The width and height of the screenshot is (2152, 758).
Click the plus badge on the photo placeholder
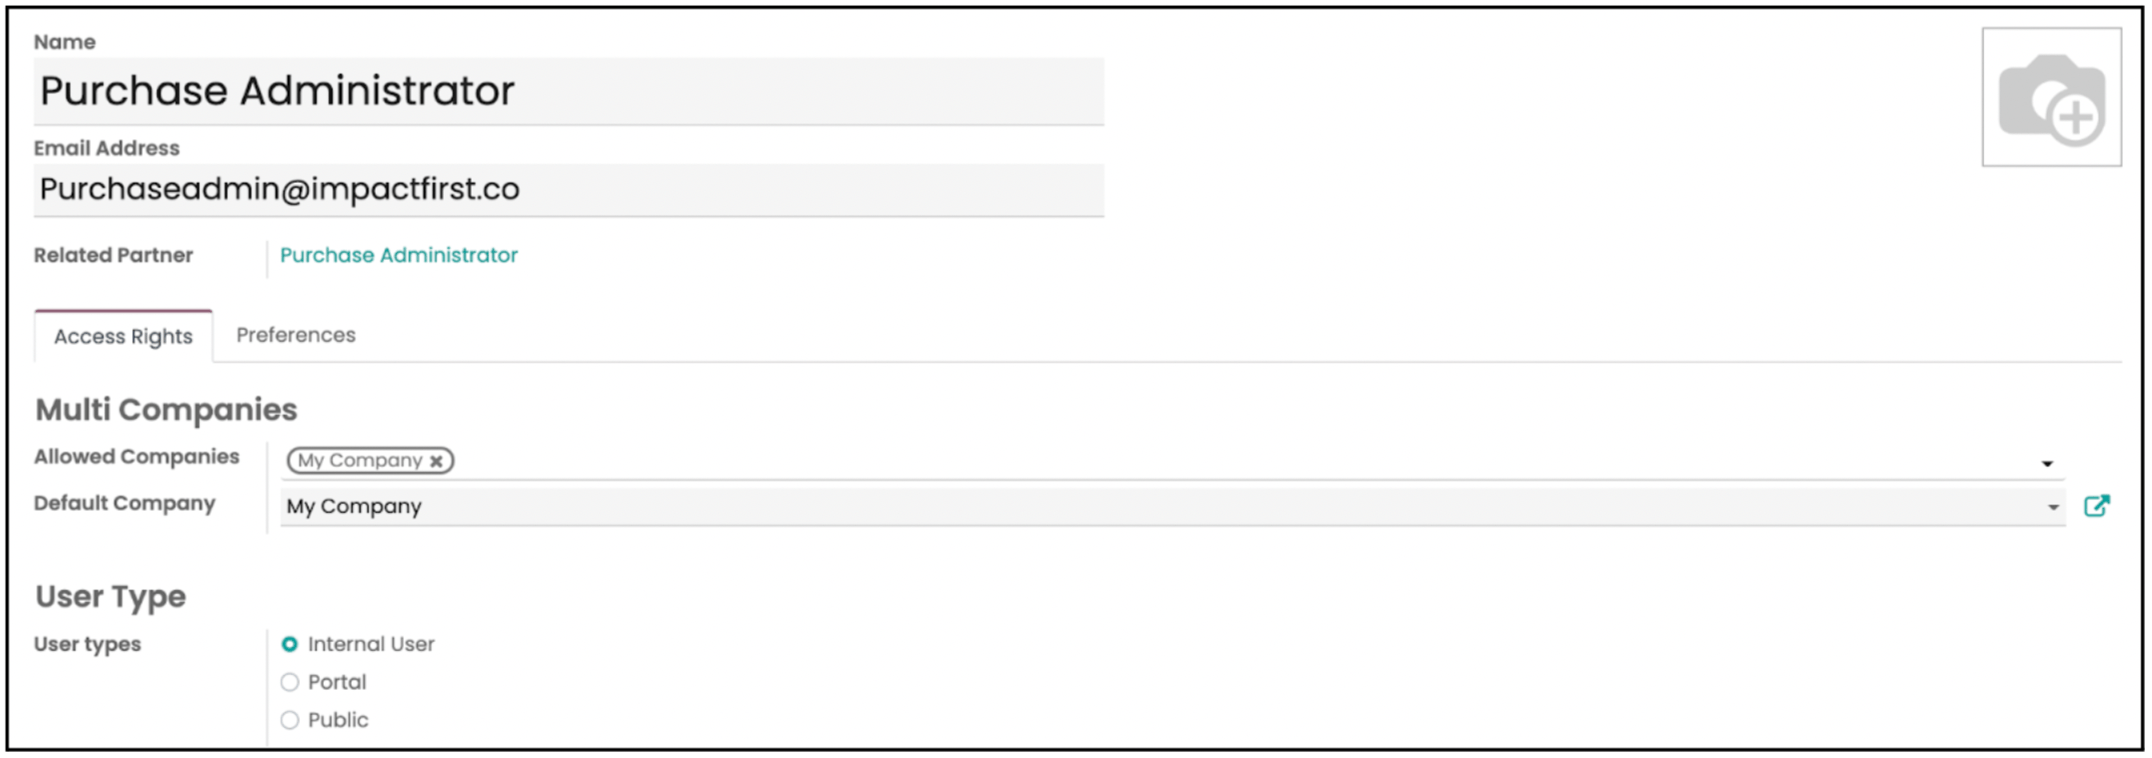(x=2076, y=118)
